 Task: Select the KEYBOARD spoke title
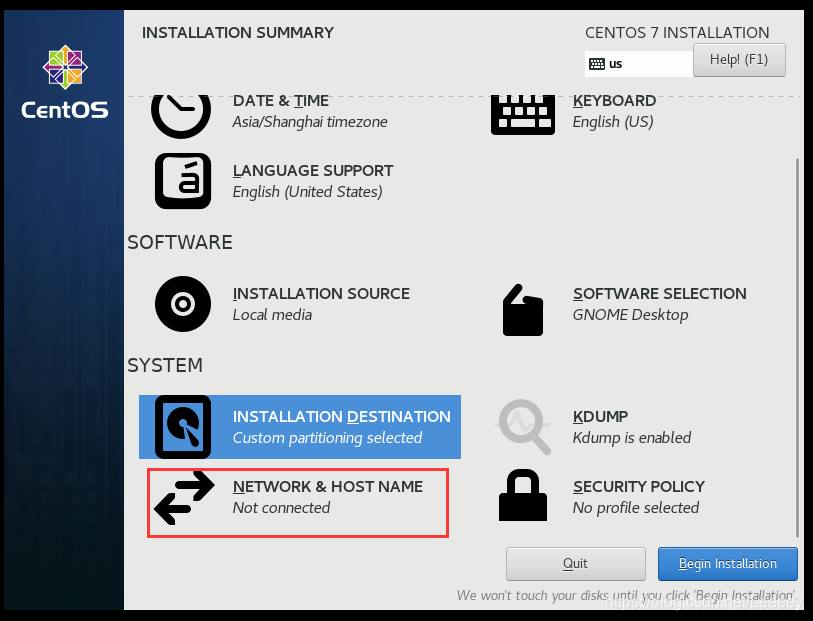pyautogui.click(x=614, y=101)
